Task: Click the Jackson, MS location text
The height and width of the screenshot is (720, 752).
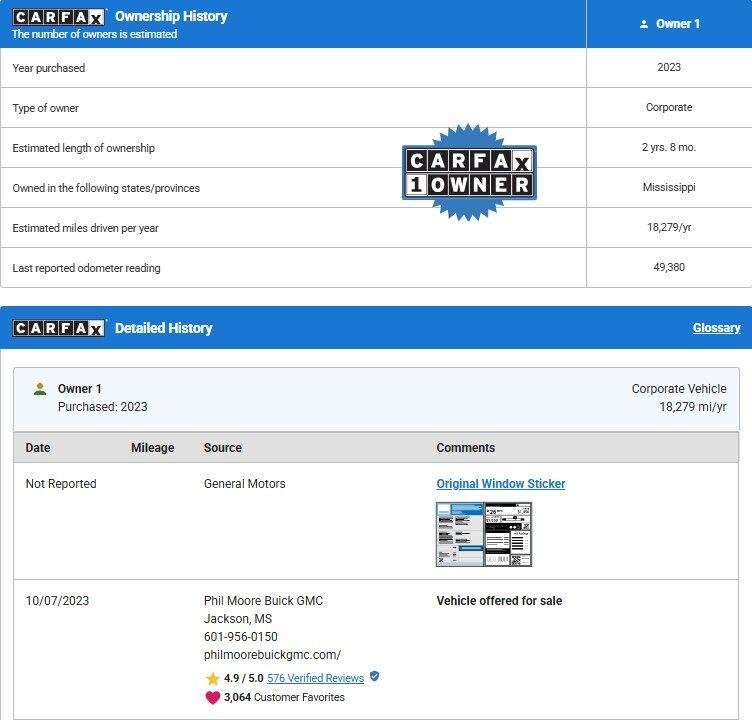Action: pos(238,619)
